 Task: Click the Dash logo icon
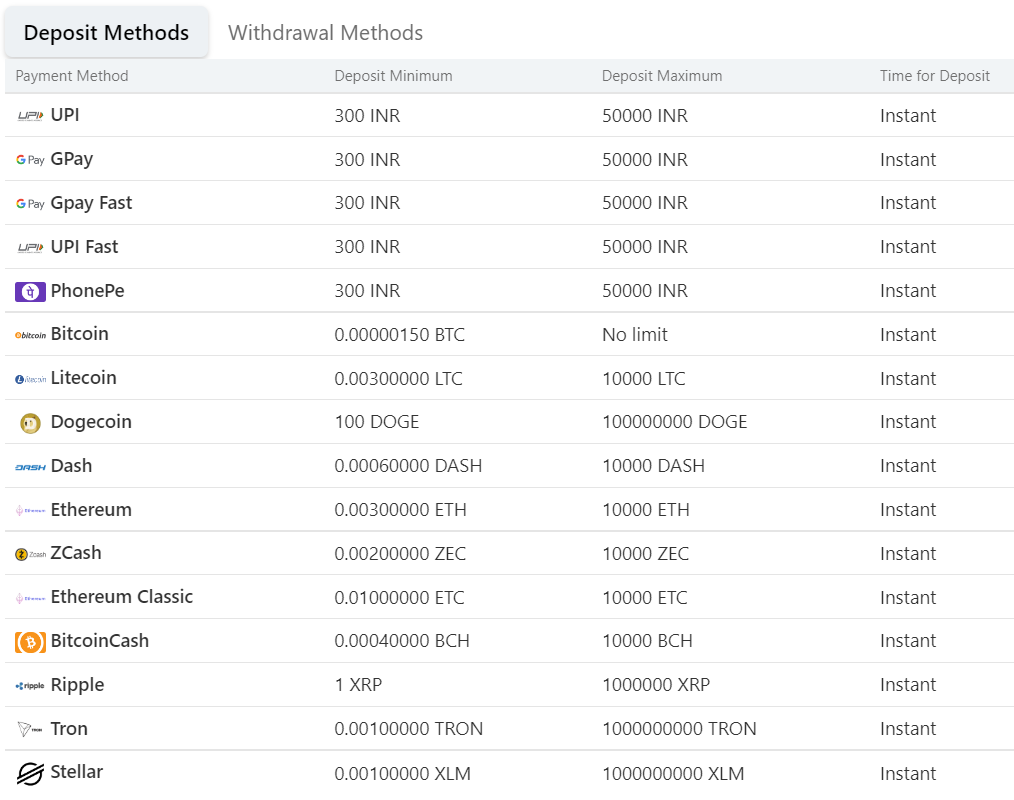click(x=30, y=467)
